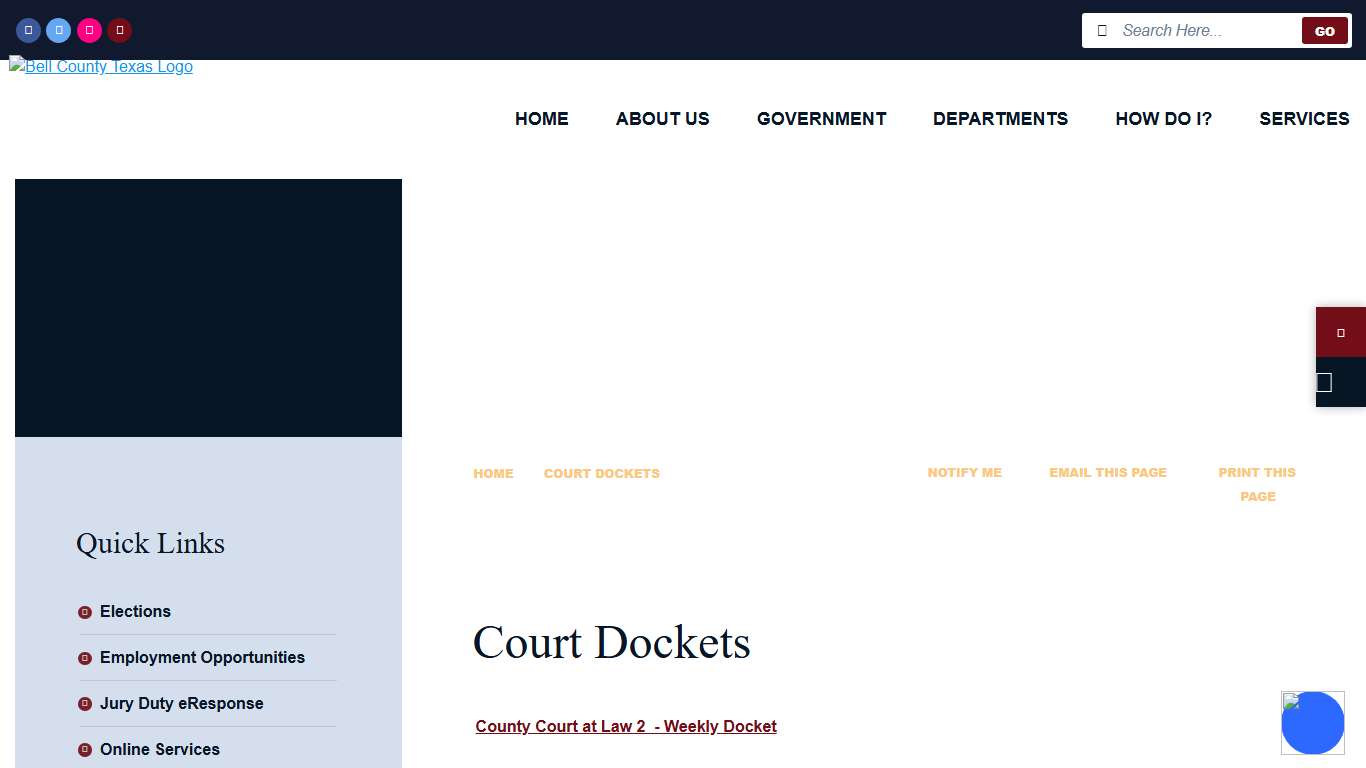Select Print This Page
This screenshot has width=1366, height=768.
coord(1256,484)
